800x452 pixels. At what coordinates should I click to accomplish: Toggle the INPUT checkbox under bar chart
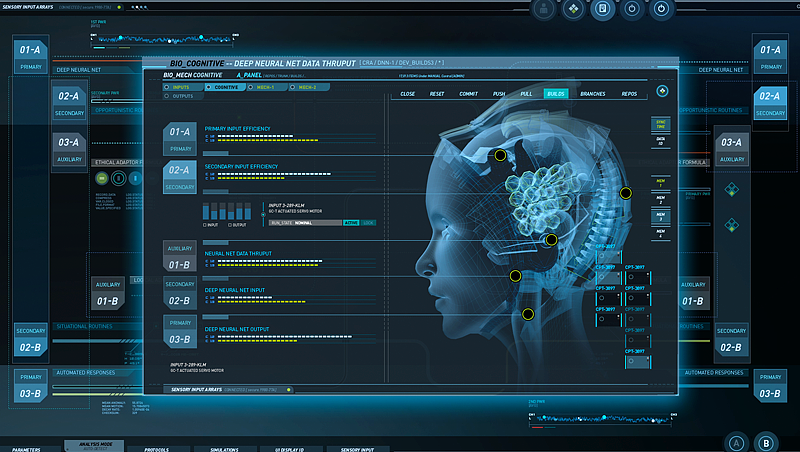click(205, 225)
